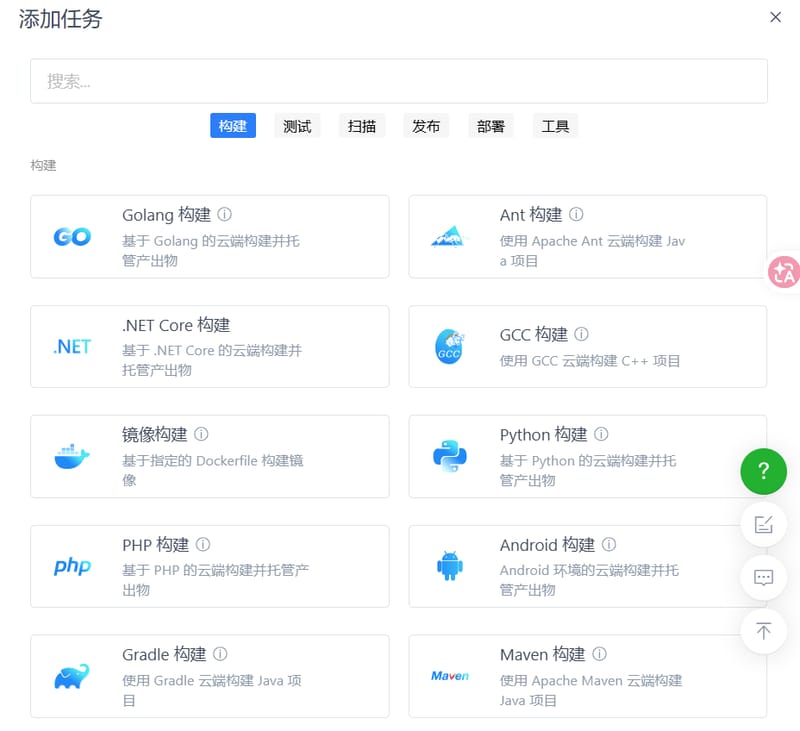Open info icon next to Ant 构建

[x=576, y=214]
